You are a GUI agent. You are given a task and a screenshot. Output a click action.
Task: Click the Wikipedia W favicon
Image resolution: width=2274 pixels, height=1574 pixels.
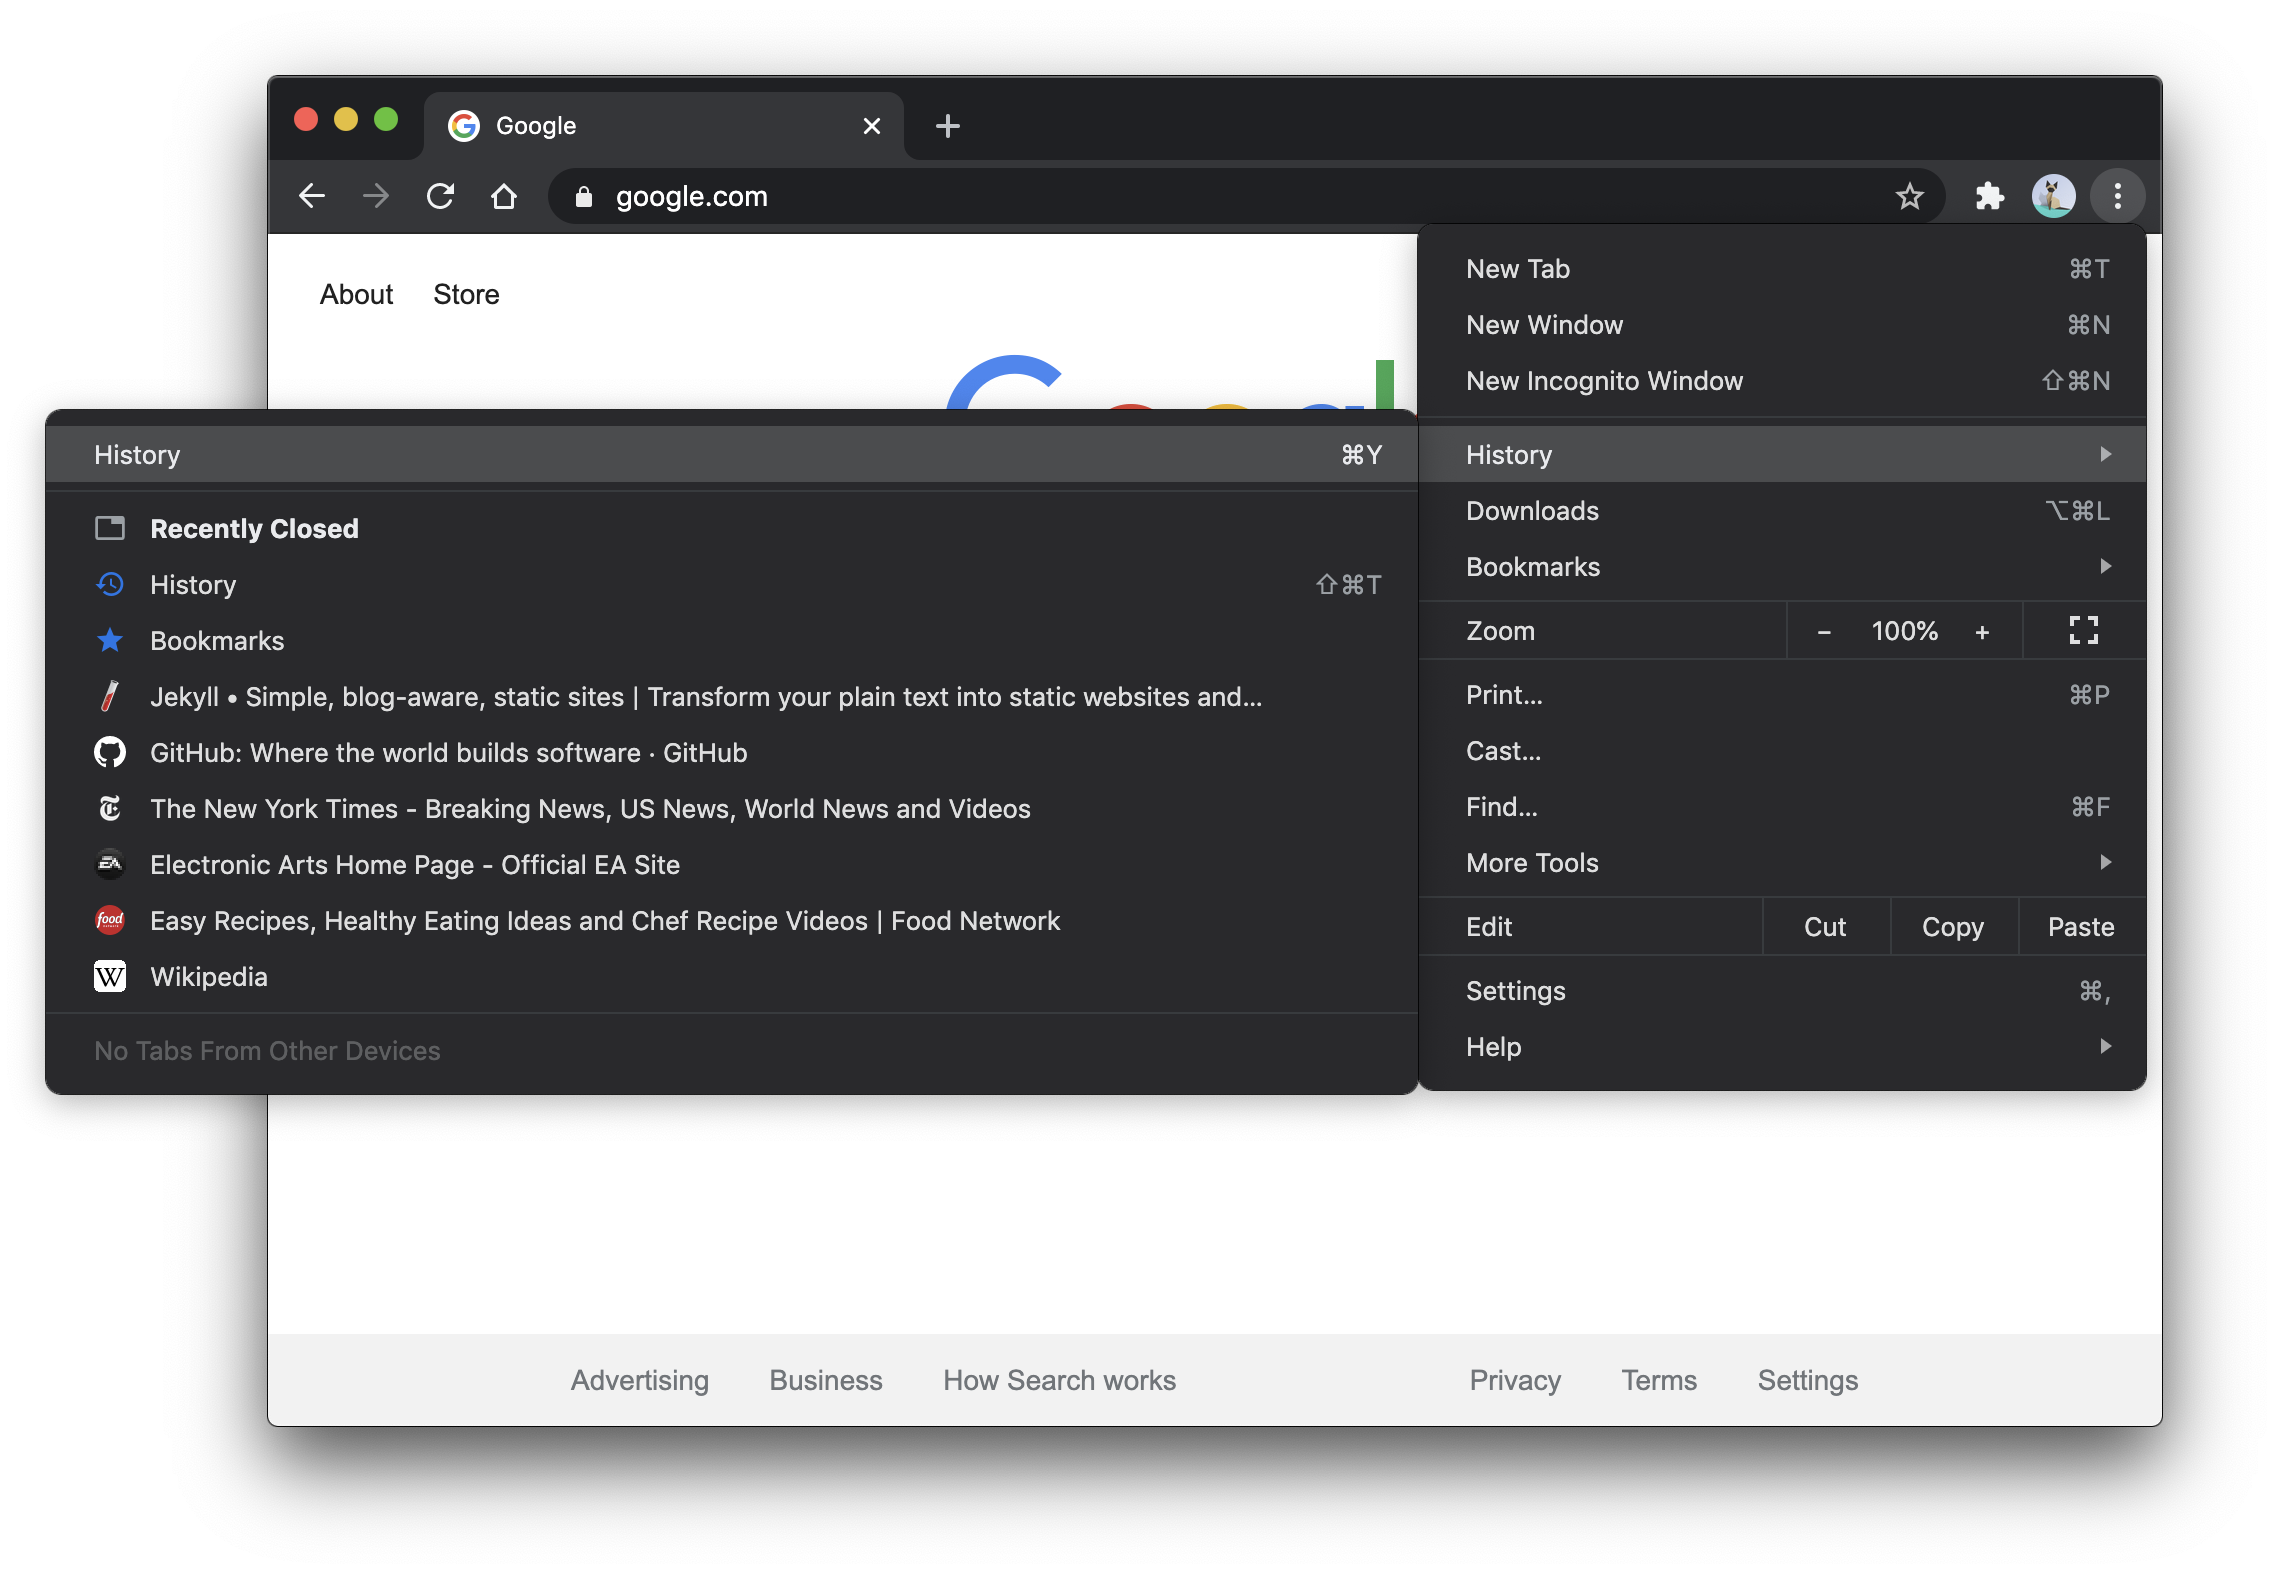pos(110,976)
